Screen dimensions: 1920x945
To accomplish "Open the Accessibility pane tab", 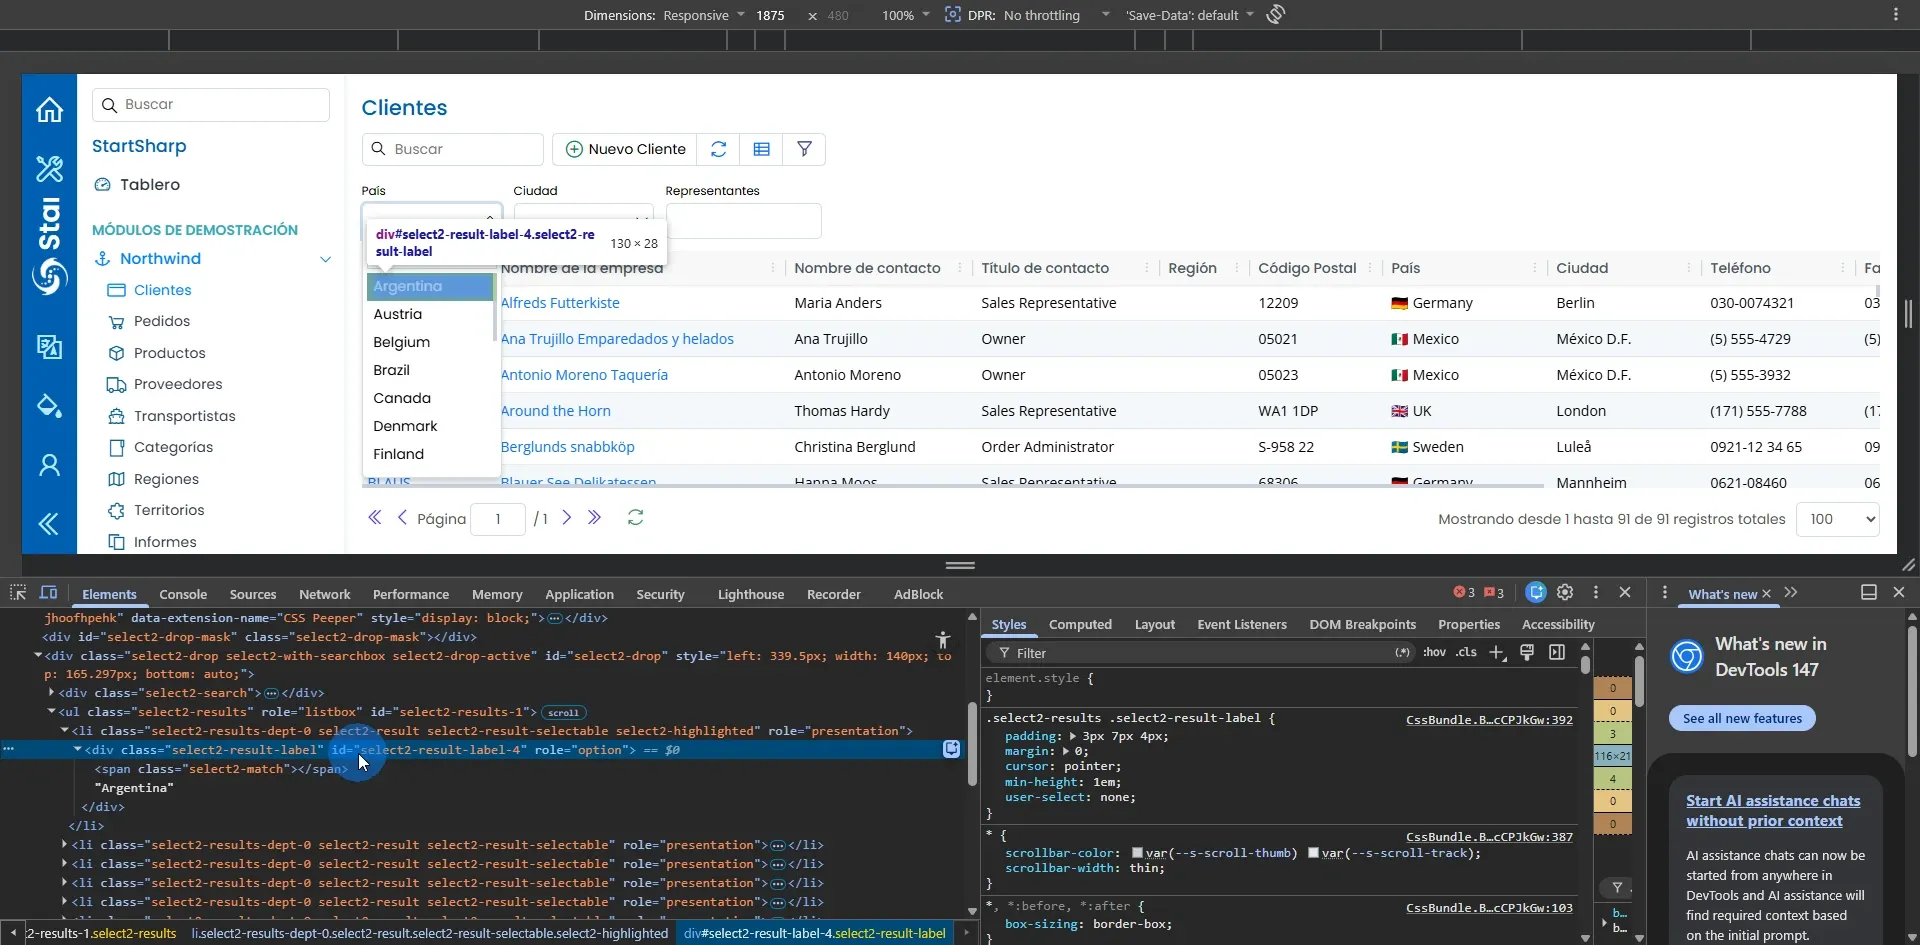I will pos(1558,624).
